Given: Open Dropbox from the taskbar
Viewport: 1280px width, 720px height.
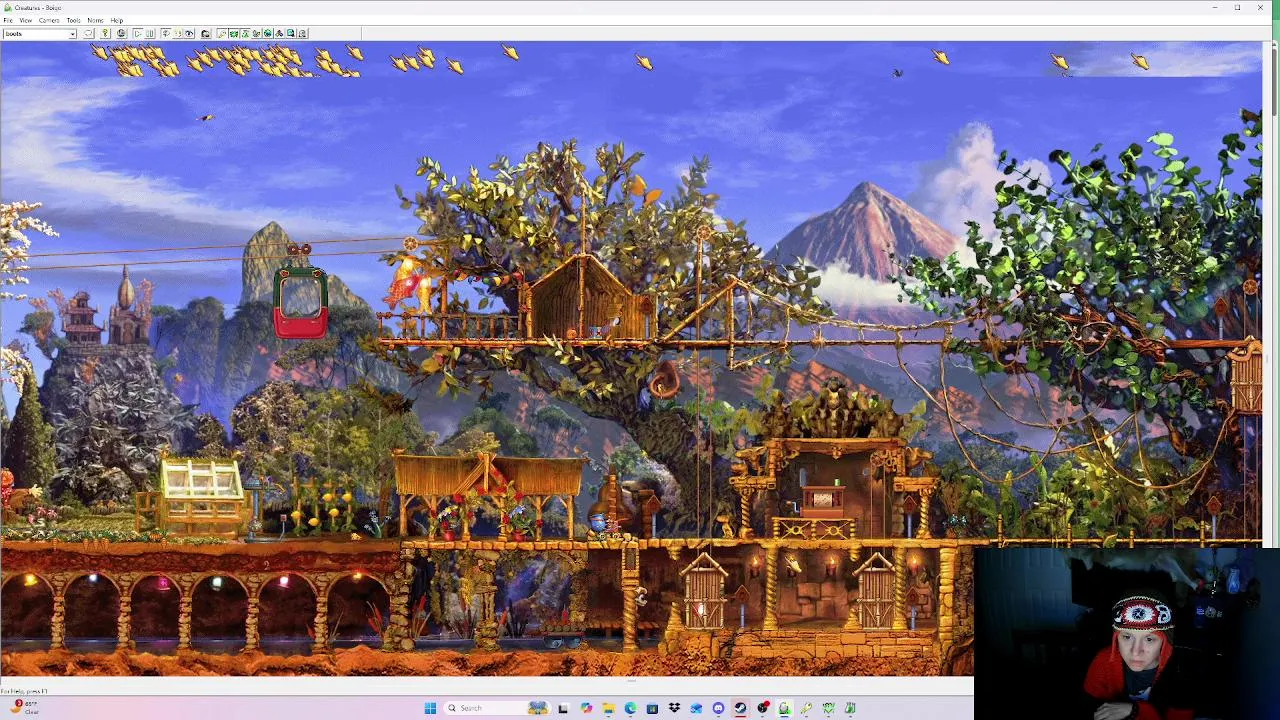Looking at the screenshot, I should pyautogui.click(x=674, y=708).
